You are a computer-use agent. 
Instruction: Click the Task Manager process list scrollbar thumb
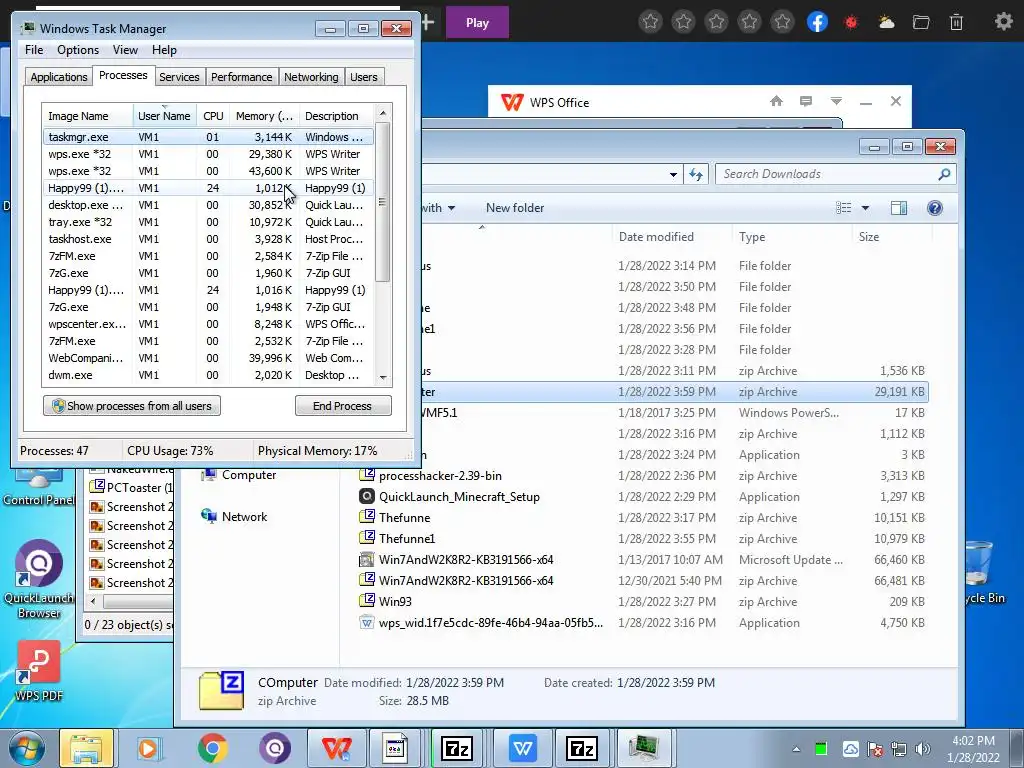pyautogui.click(x=383, y=201)
